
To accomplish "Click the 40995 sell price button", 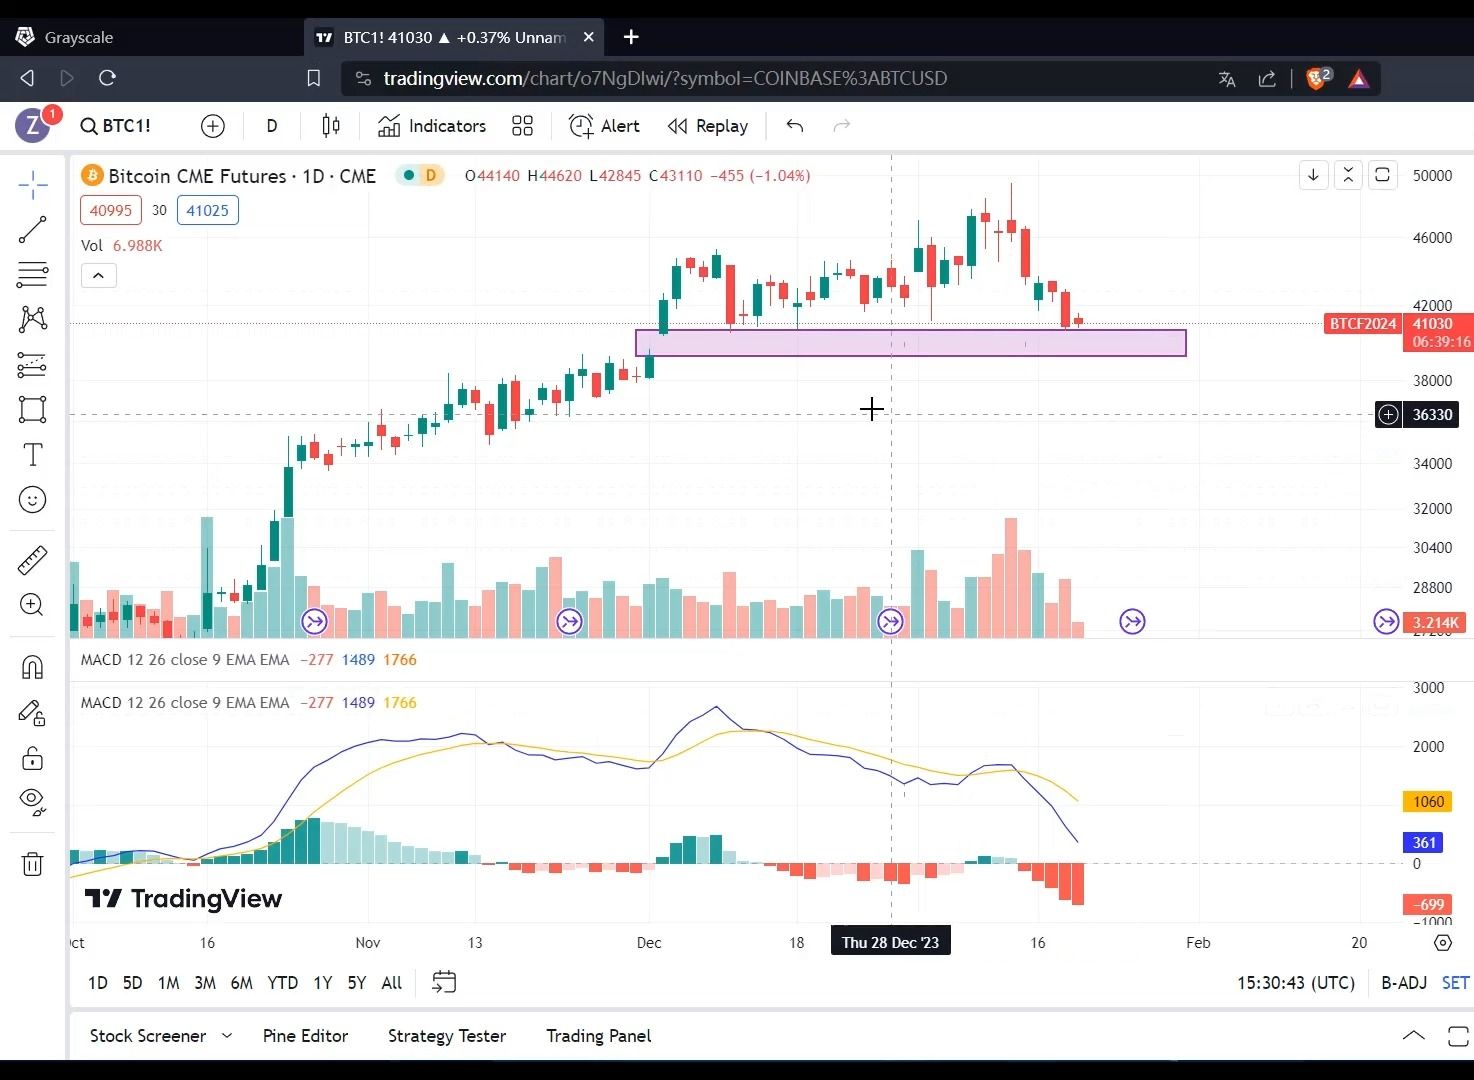I will 111,210.
